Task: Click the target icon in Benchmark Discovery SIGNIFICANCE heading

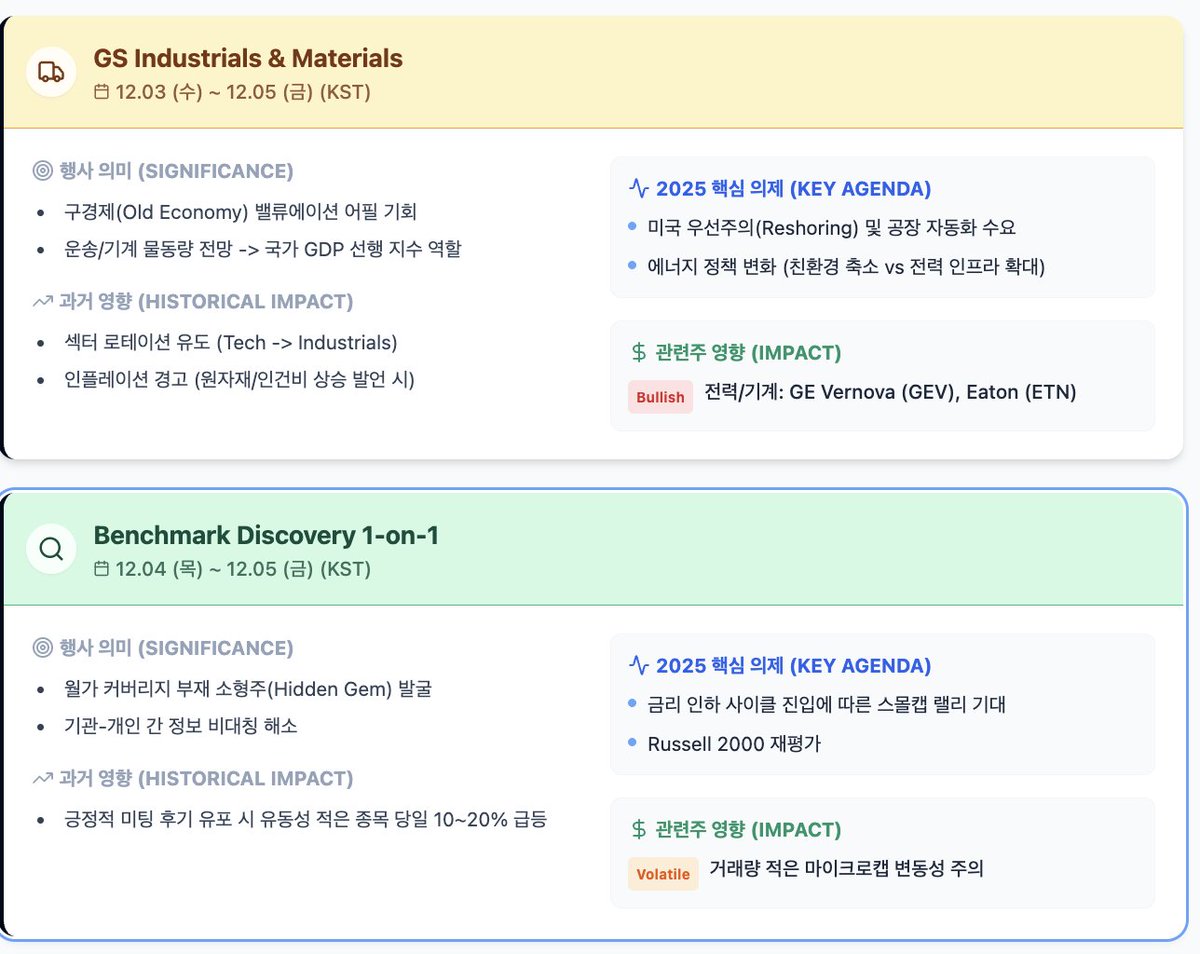Action: tap(41, 648)
